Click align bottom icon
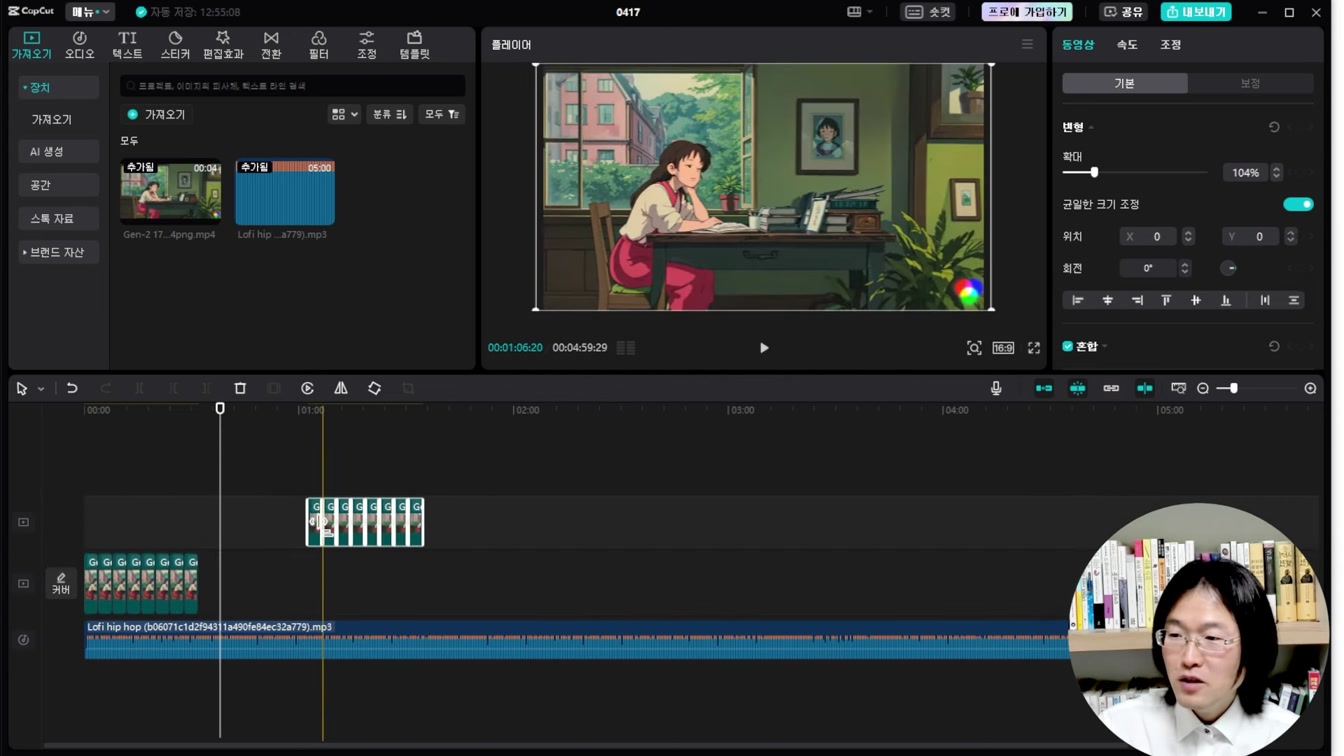The width and height of the screenshot is (1344, 756). coord(1225,300)
